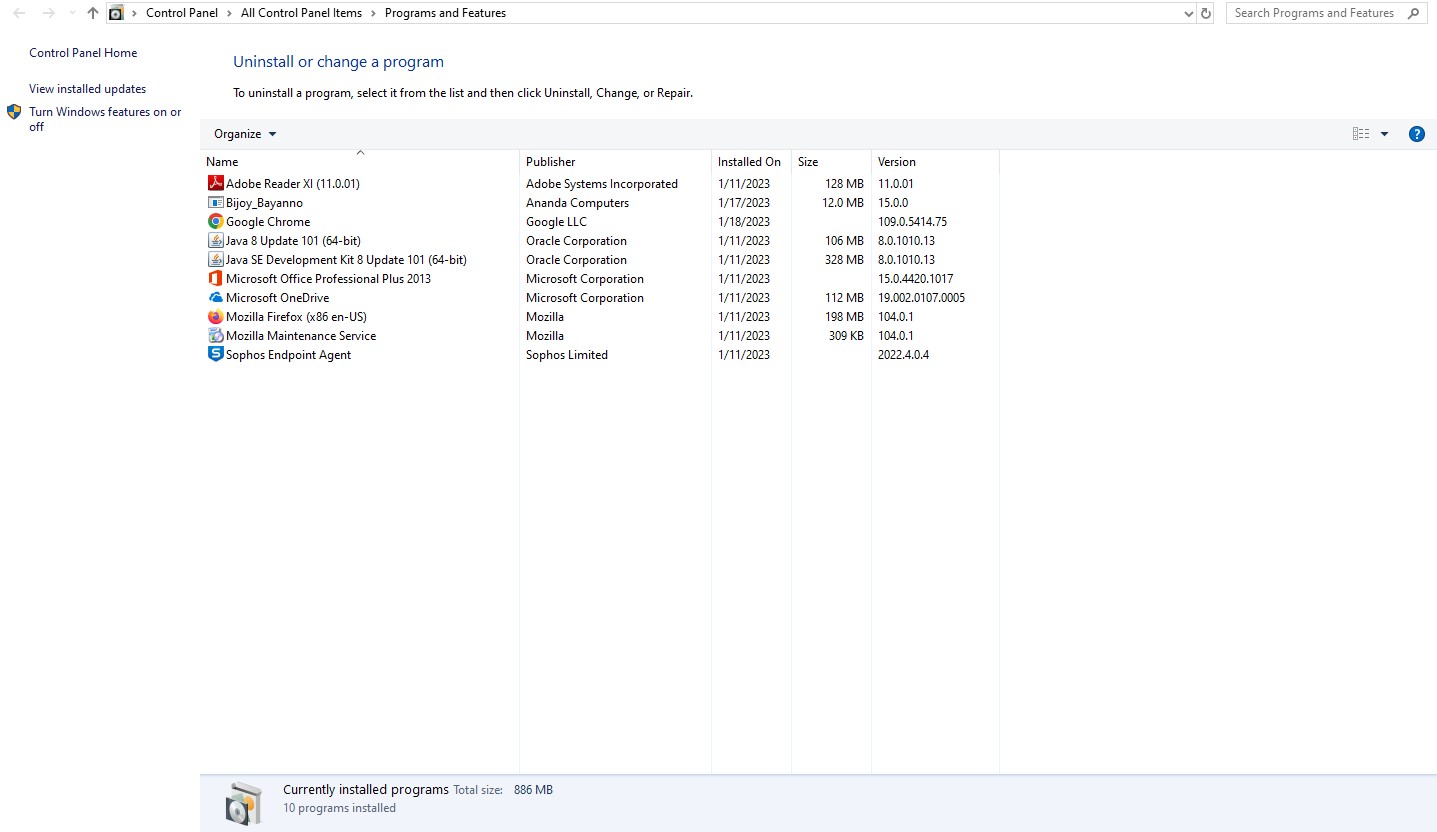Select Java SE Development Kit 8 Update 101
The image size is (1437, 832).
pos(346,259)
